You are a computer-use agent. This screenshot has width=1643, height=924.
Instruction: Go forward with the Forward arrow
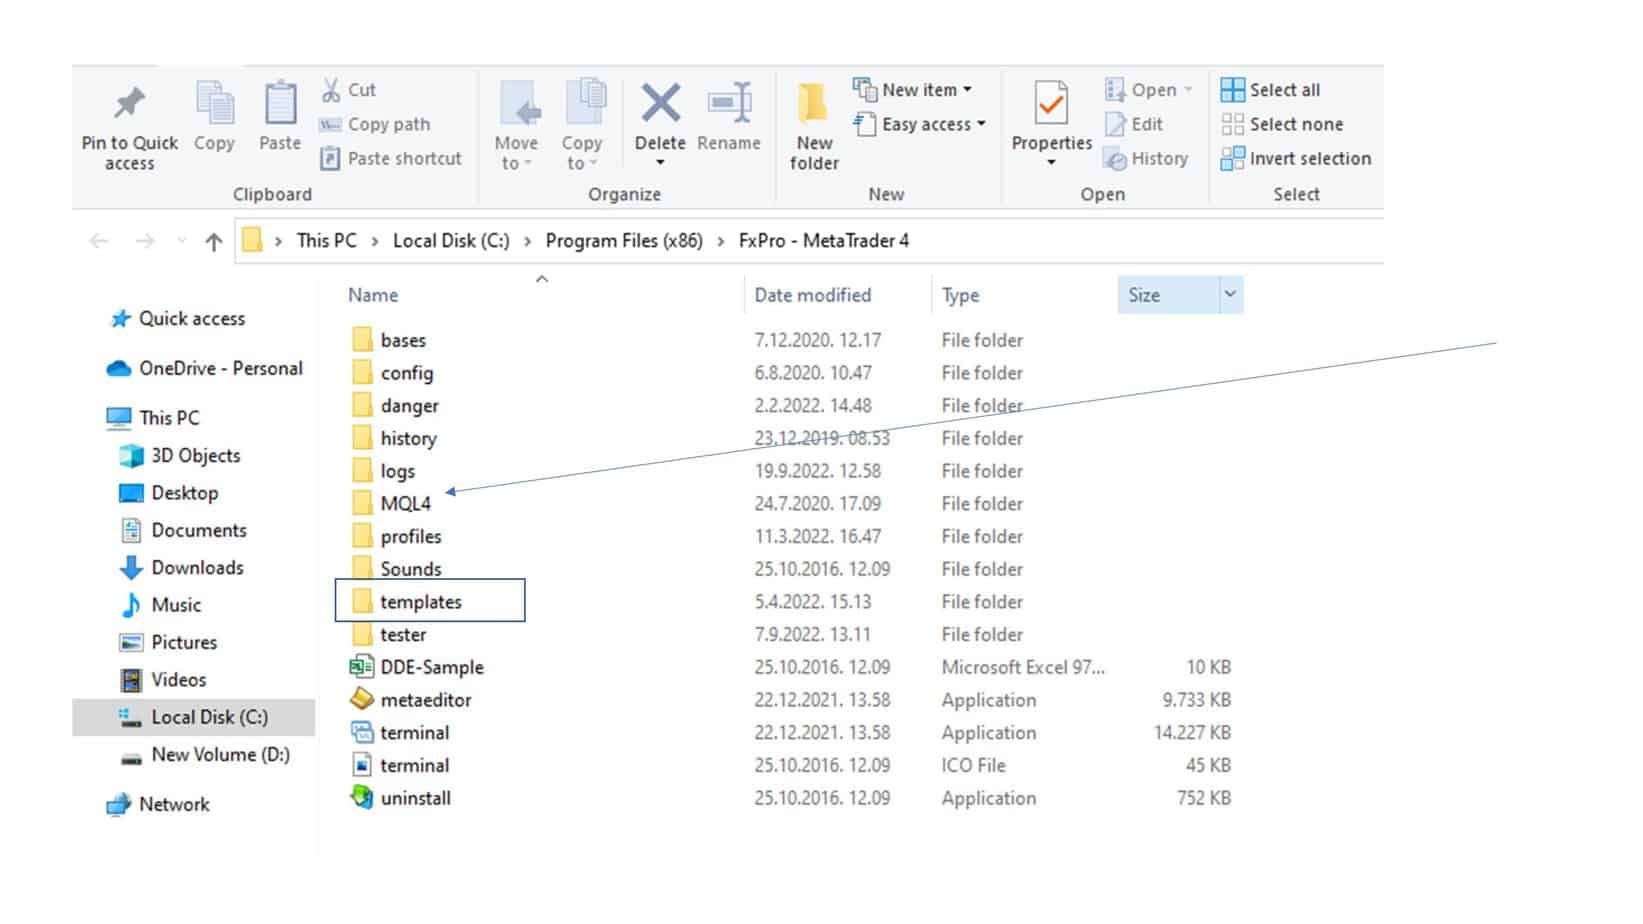(145, 241)
